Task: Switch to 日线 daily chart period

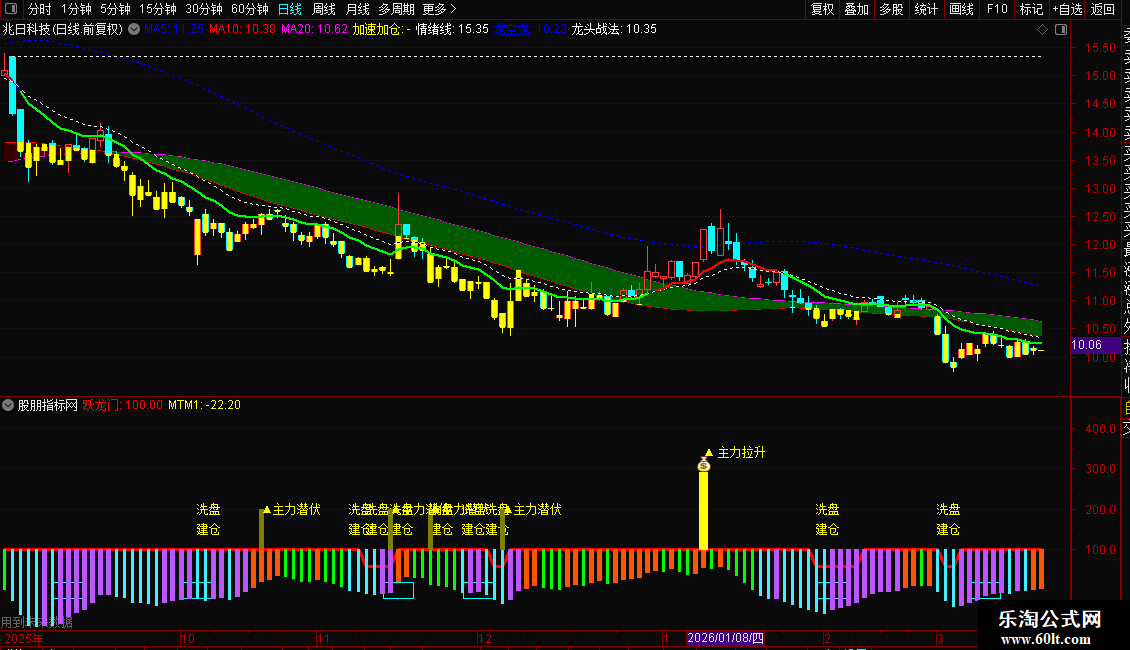Action: coord(290,9)
